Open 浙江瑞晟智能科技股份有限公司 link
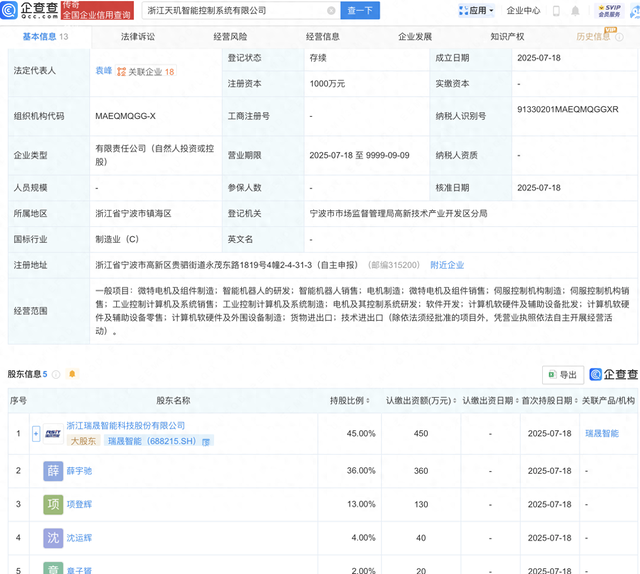 tap(126, 426)
